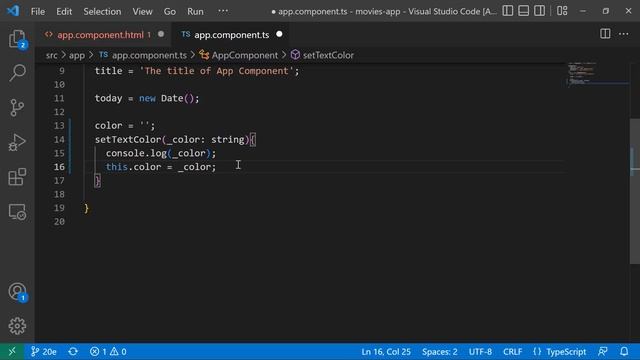
Task: Close app.component.html tab via unsaved dot
Action: coord(161,34)
